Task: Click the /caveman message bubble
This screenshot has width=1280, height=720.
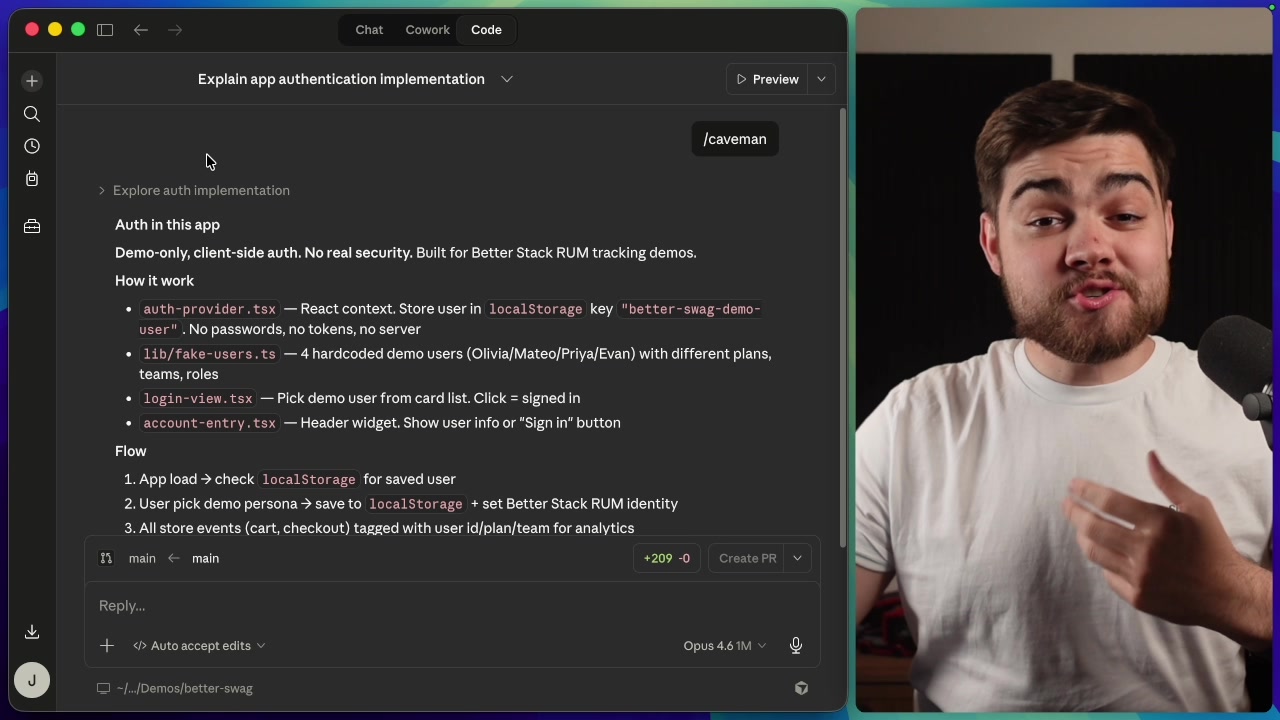Action: [735, 139]
